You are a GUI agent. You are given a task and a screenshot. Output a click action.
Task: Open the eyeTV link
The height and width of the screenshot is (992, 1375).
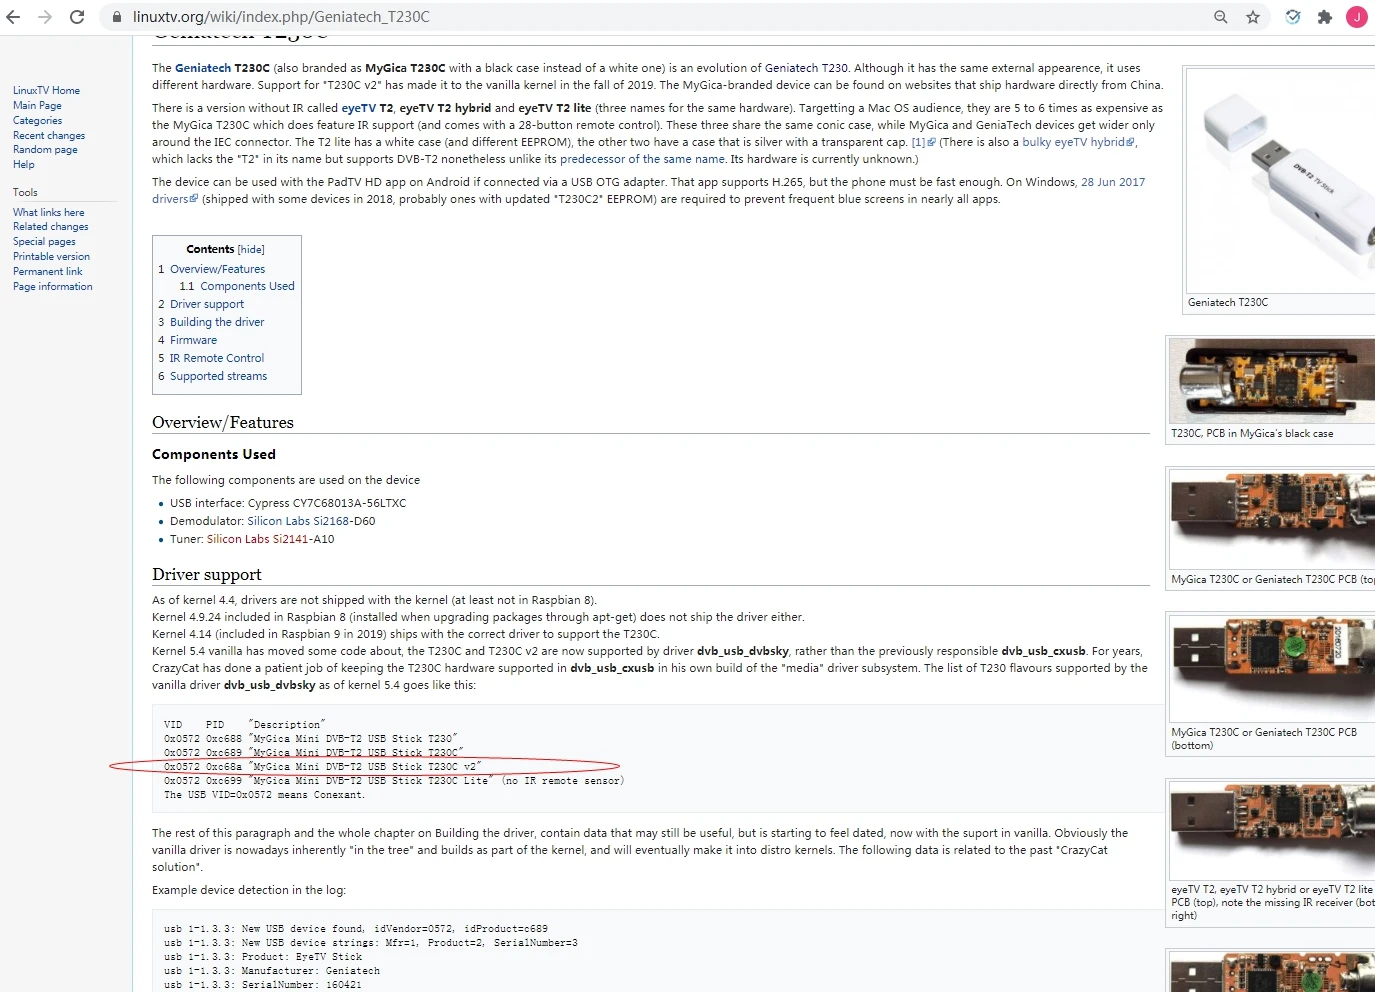point(359,109)
